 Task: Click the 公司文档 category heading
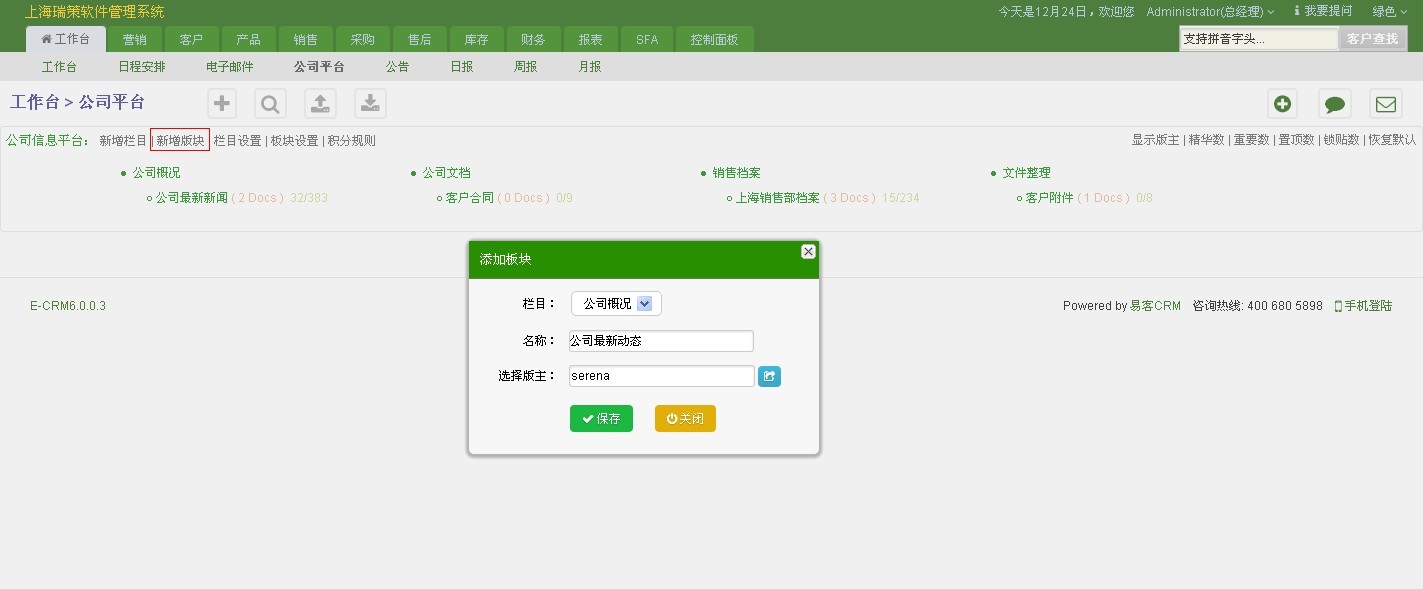(x=446, y=173)
